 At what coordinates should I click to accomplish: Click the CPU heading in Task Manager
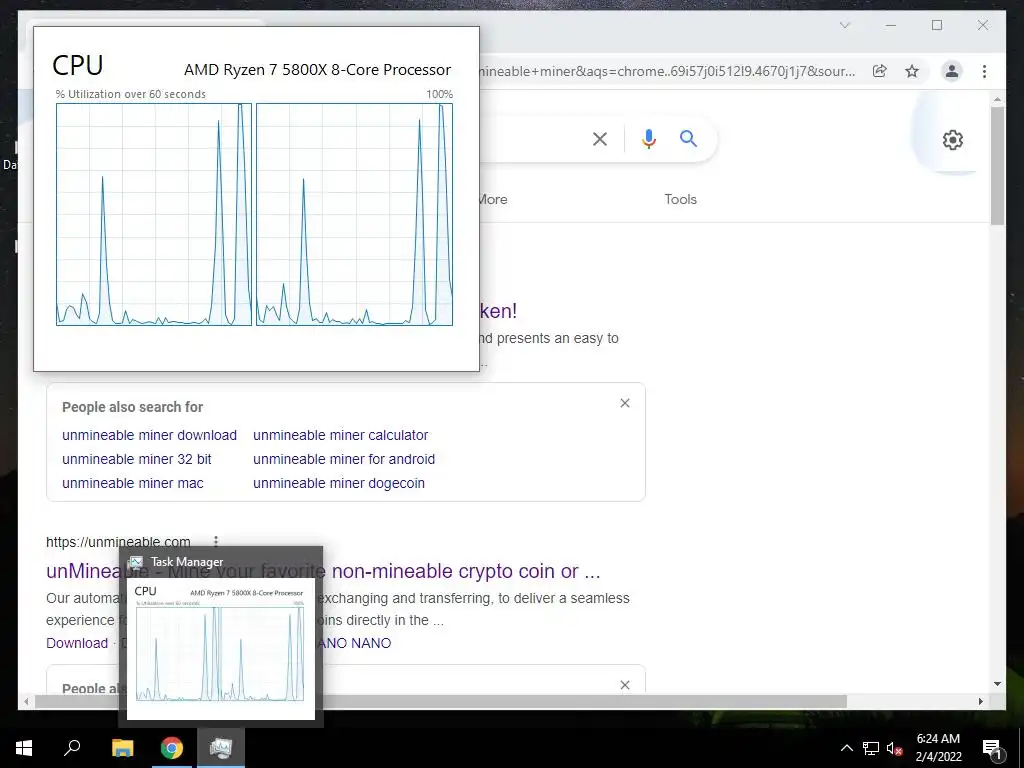[78, 65]
